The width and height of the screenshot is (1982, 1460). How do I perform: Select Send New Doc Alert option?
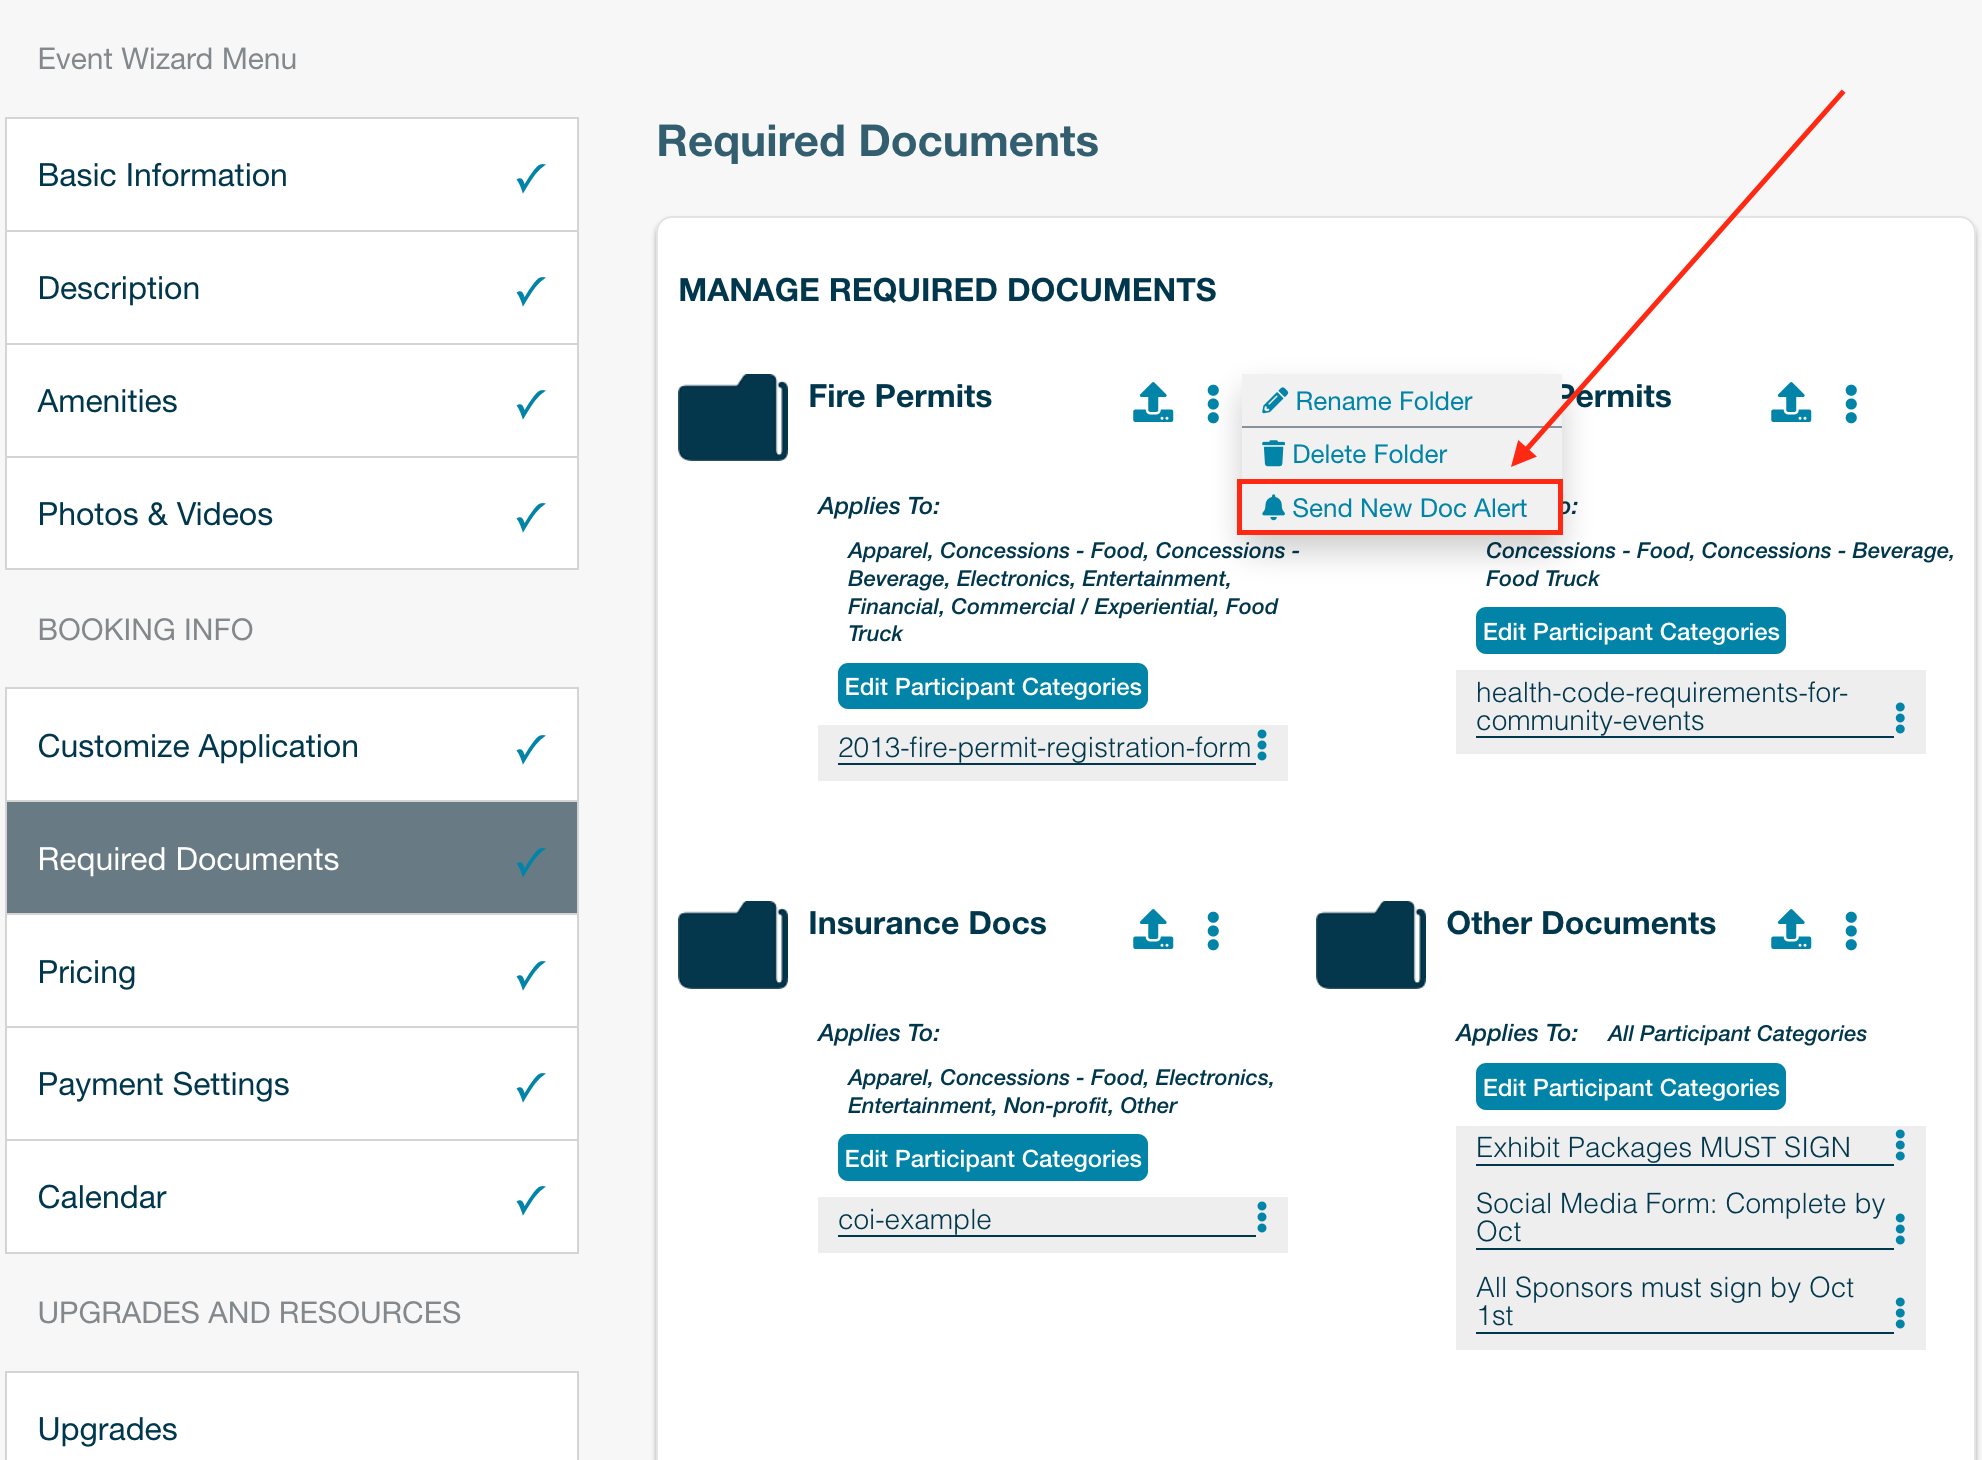tap(1400, 508)
